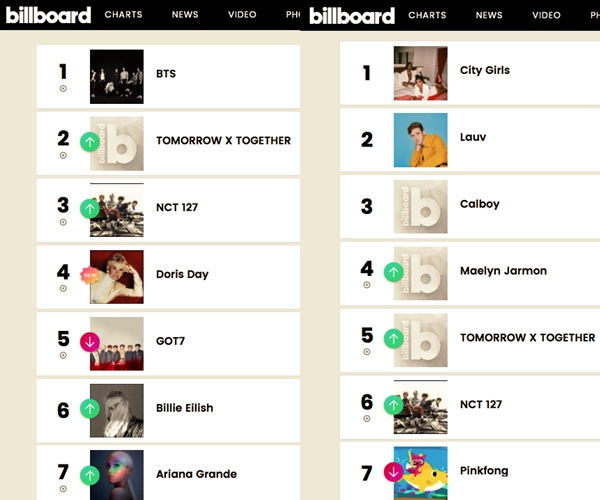The height and width of the screenshot is (500, 600).
Task: Select VIDEO in the left navigation bar
Action: [x=242, y=15]
